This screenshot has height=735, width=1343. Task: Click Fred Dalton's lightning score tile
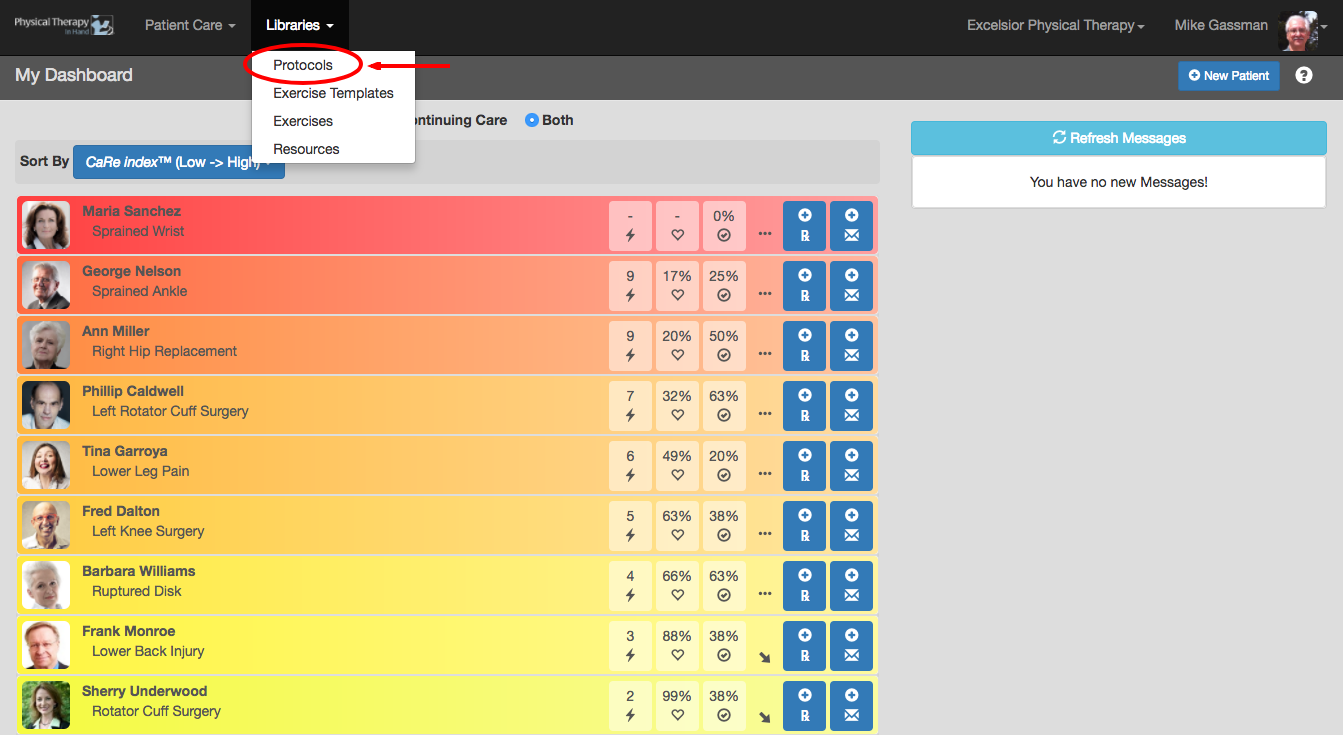point(630,526)
